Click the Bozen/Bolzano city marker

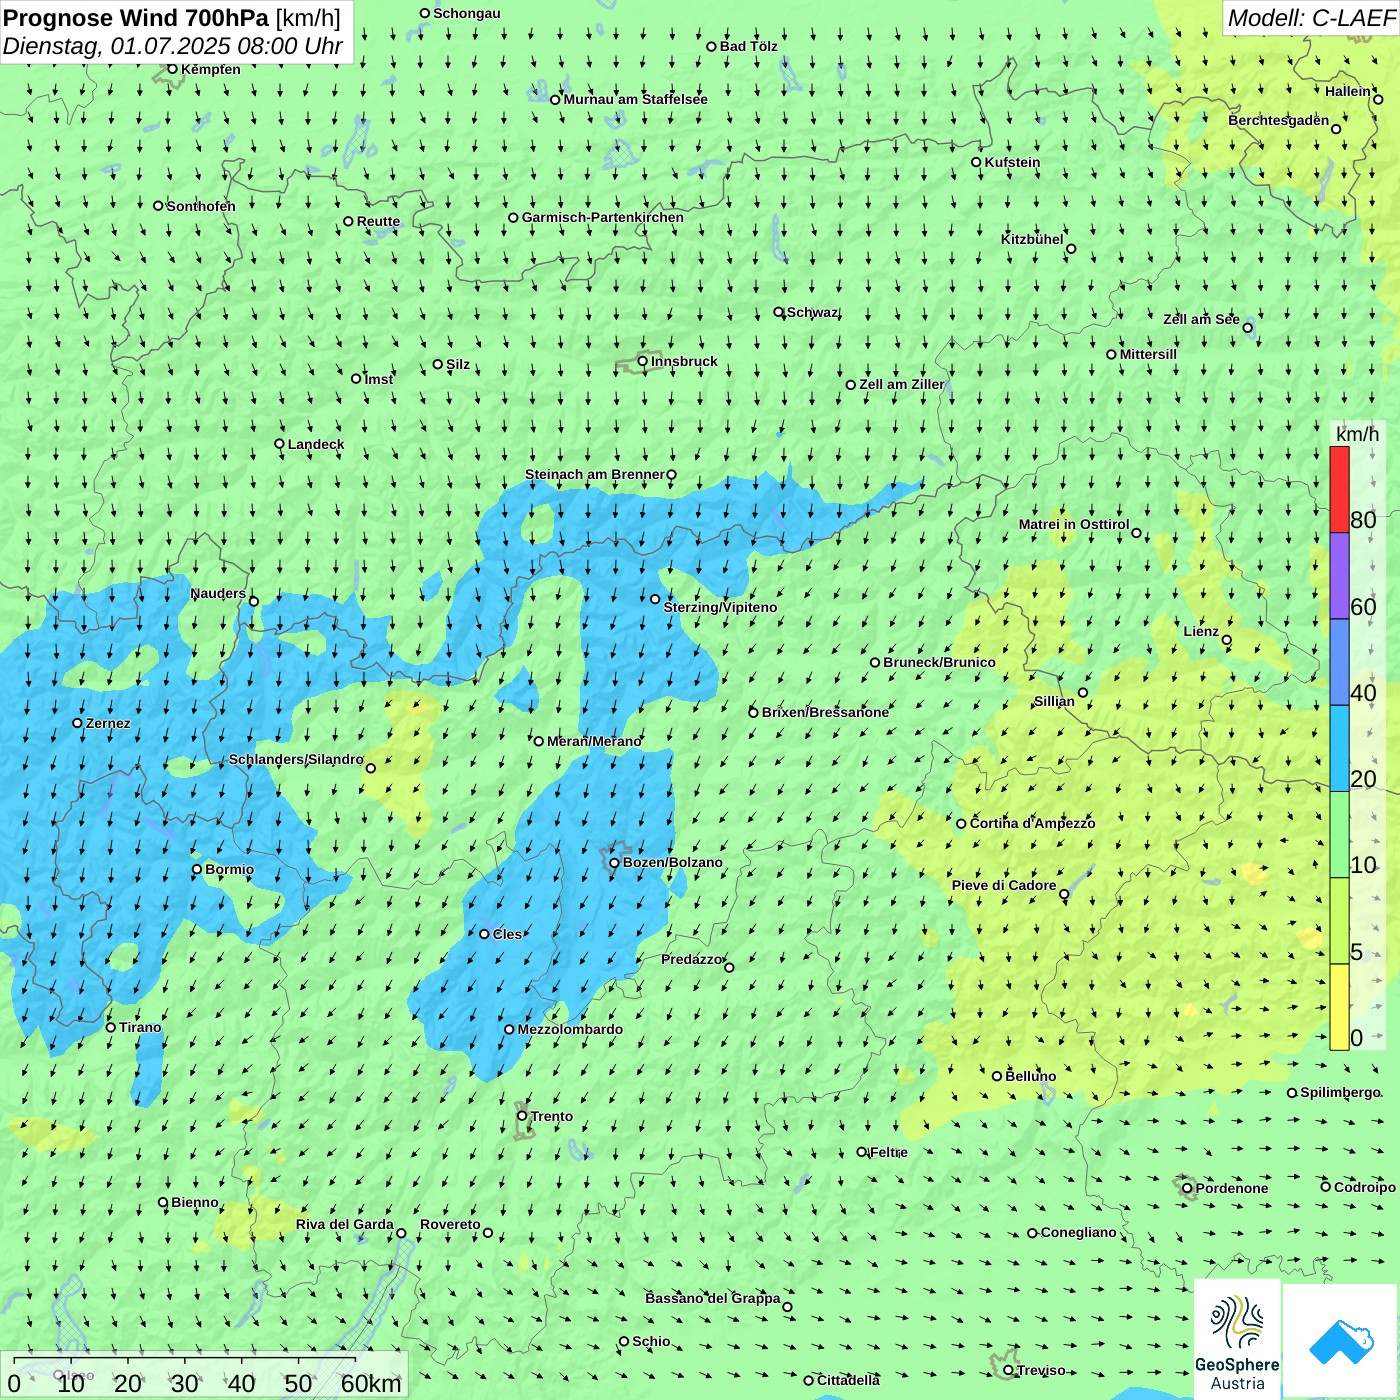[x=615, y=863]
